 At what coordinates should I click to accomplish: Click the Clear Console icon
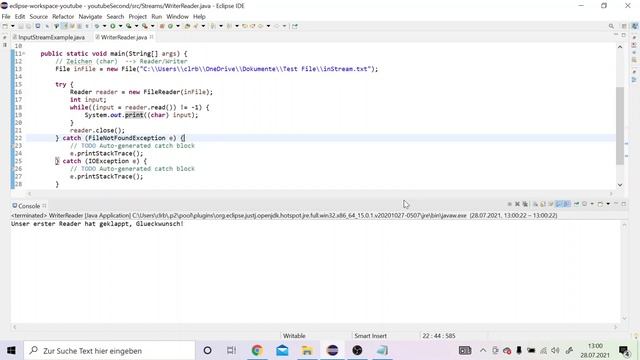(x=536, y=204)
